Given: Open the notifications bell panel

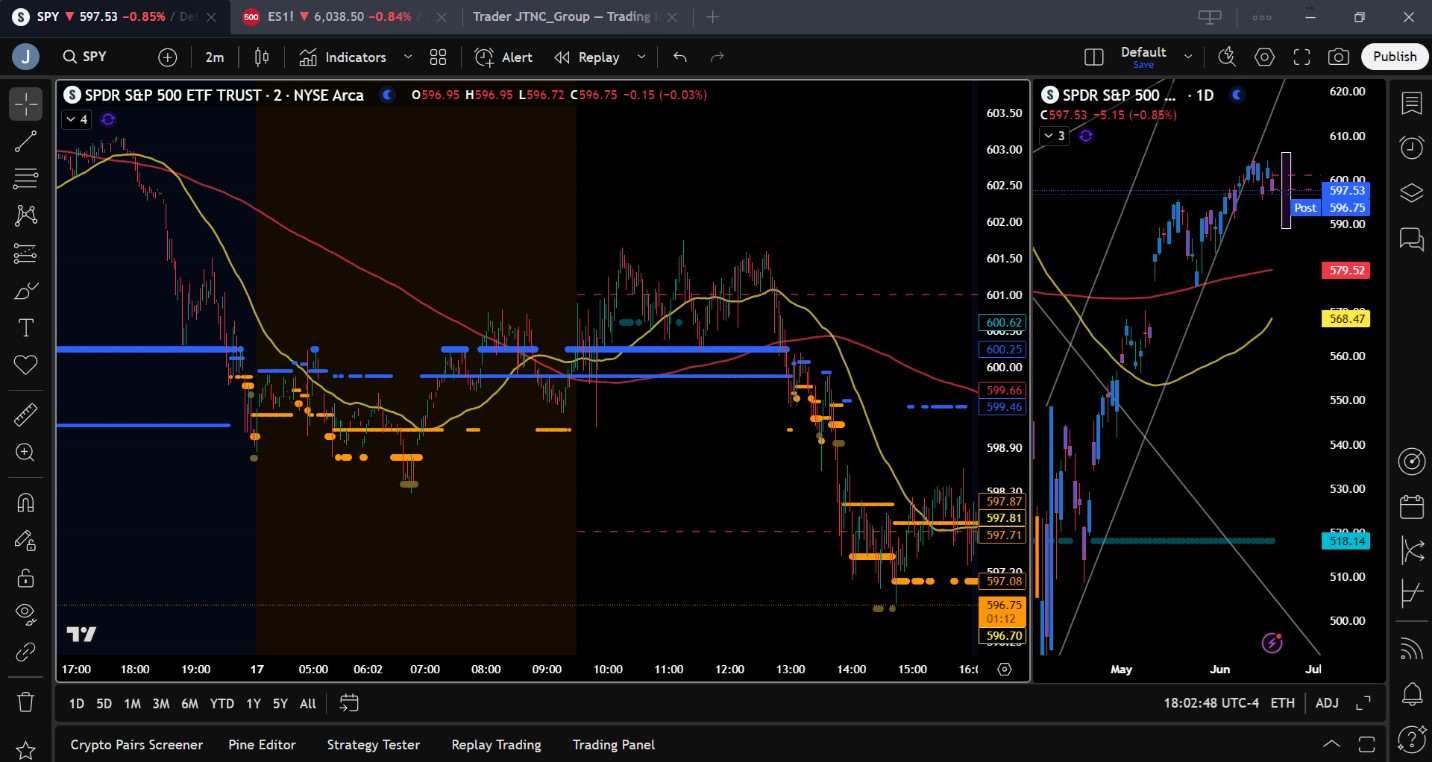Looking at the screenshot, I should (x=1412, y=694).
